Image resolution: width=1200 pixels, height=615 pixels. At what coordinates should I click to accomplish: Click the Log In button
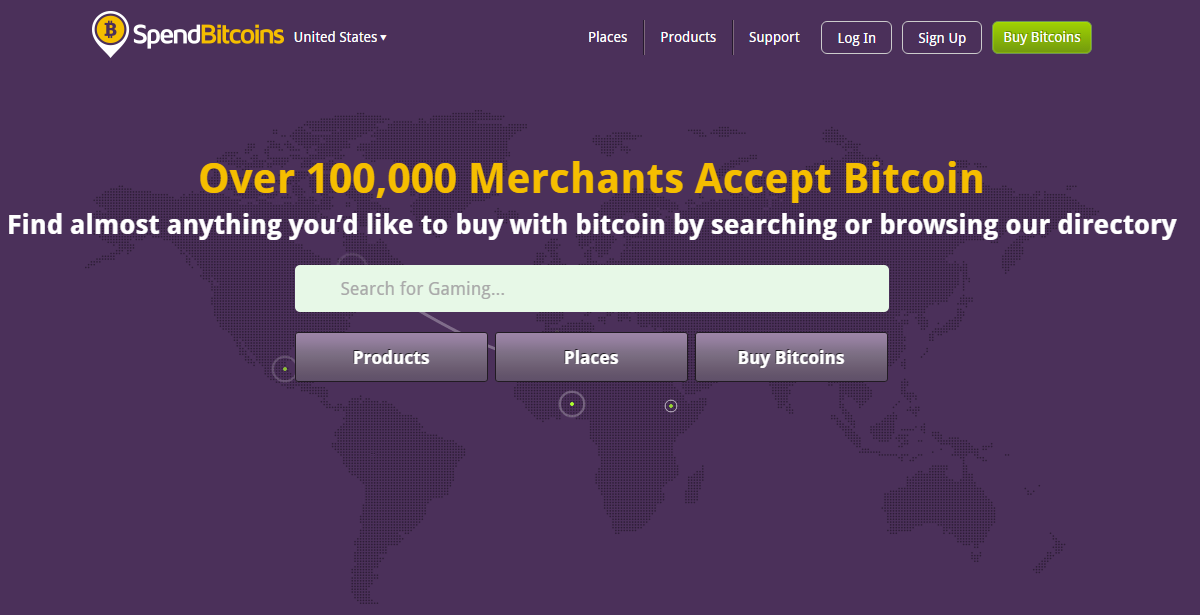(856, 38)
